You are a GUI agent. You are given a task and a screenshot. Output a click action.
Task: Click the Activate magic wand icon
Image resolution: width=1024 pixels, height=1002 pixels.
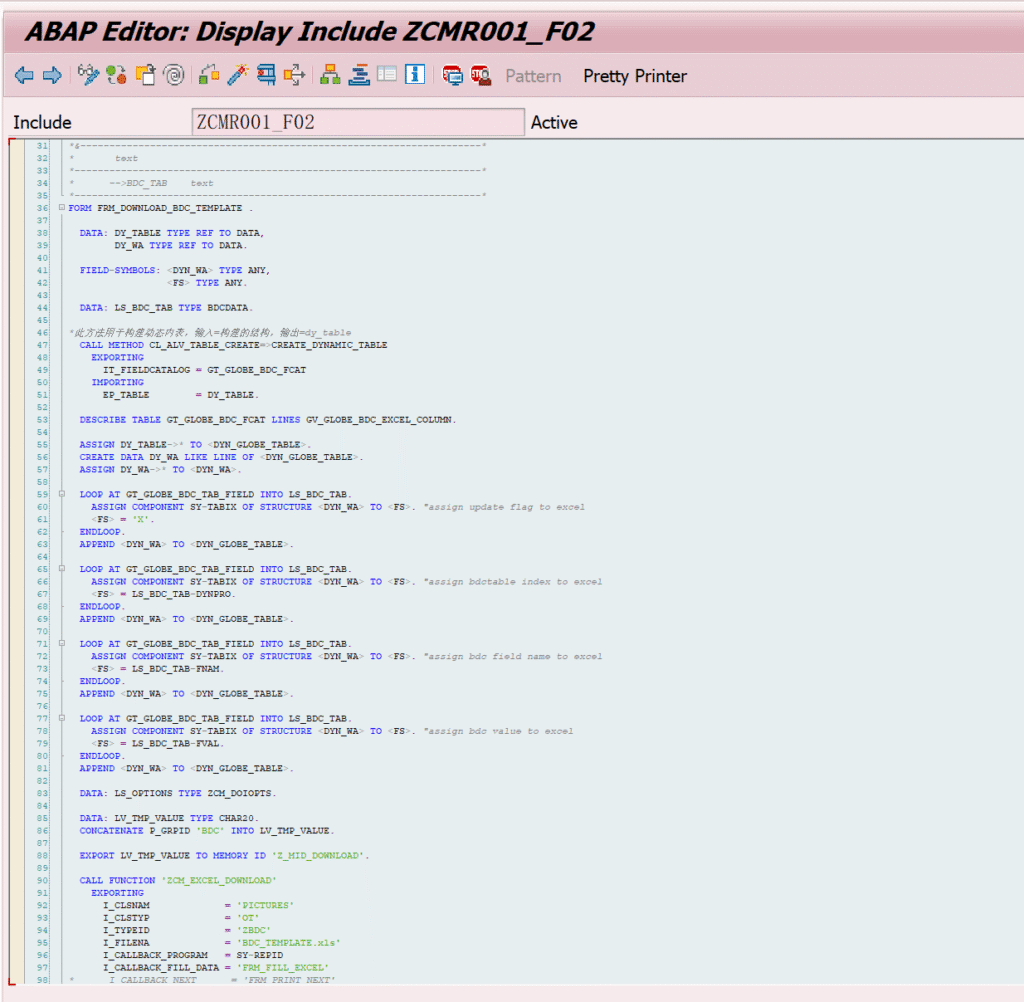click(238, 76)
